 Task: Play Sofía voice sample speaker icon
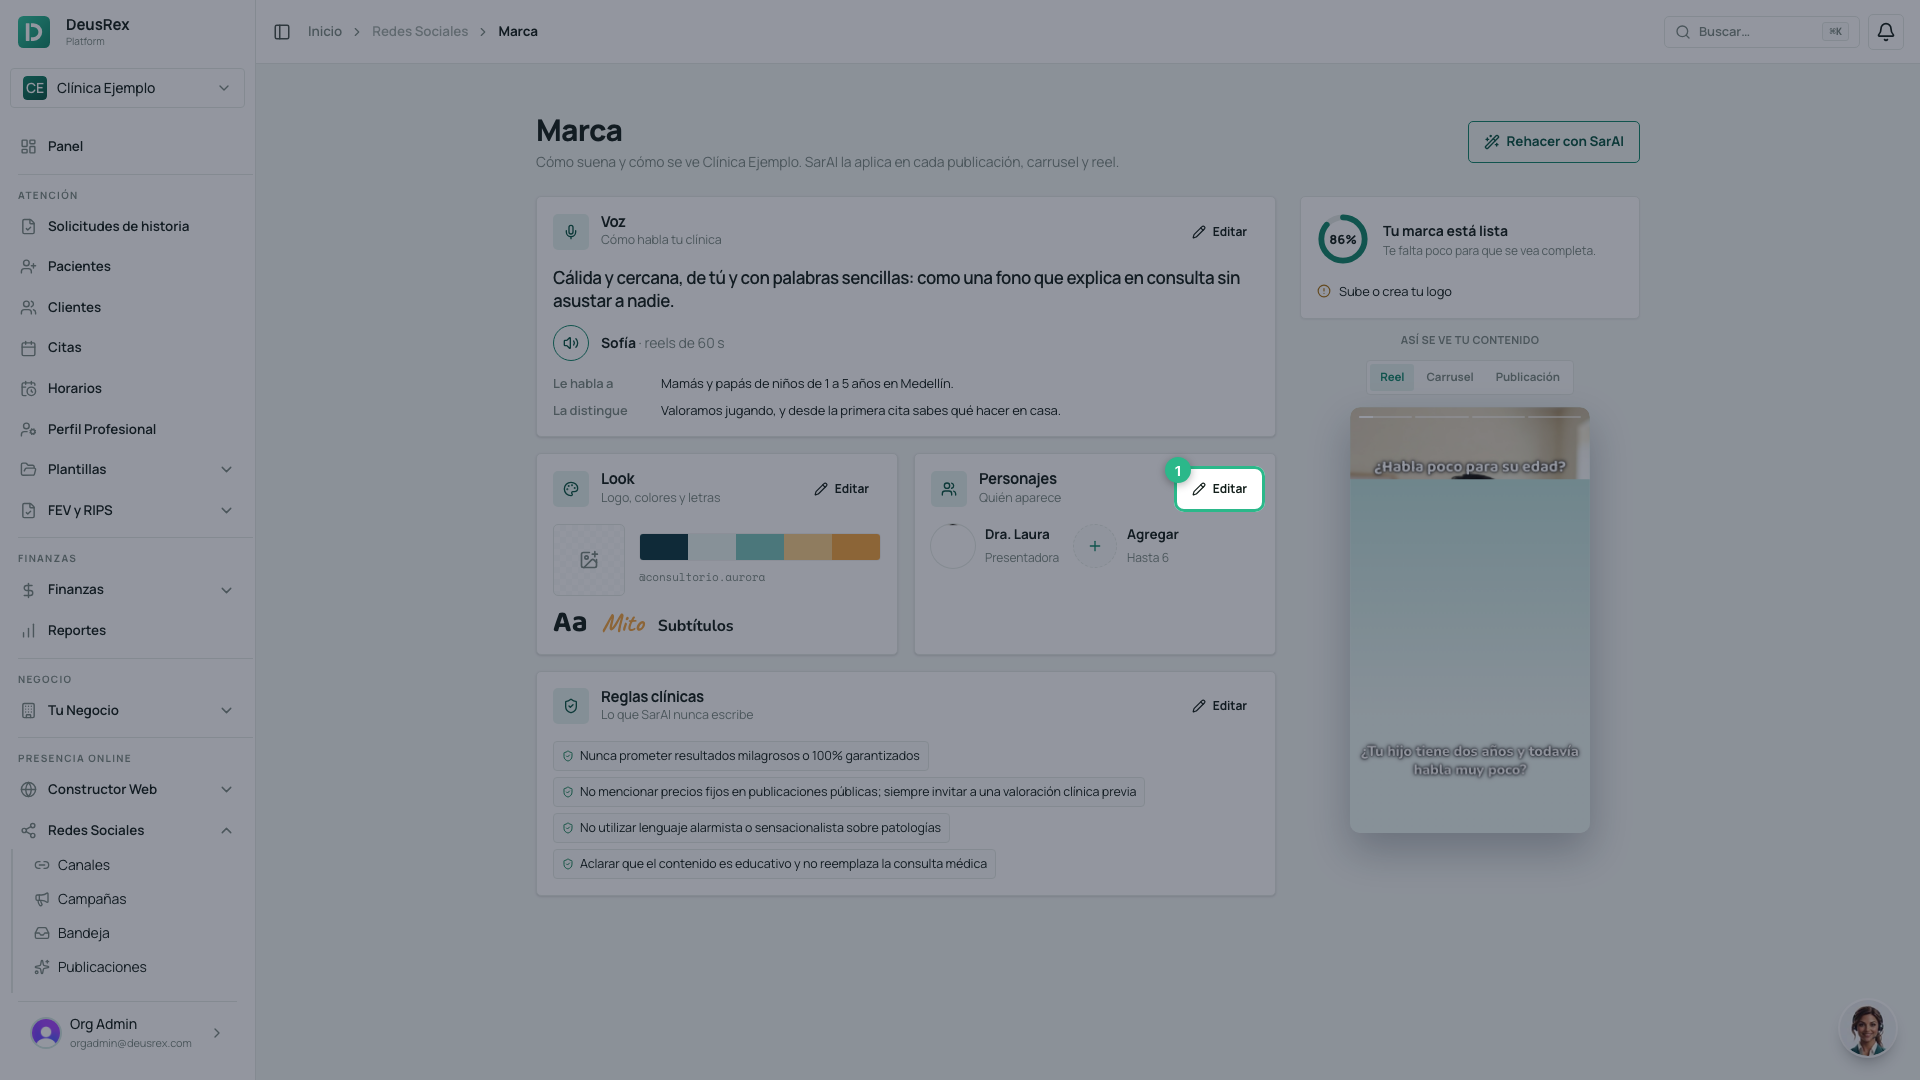tap(571, 343)
